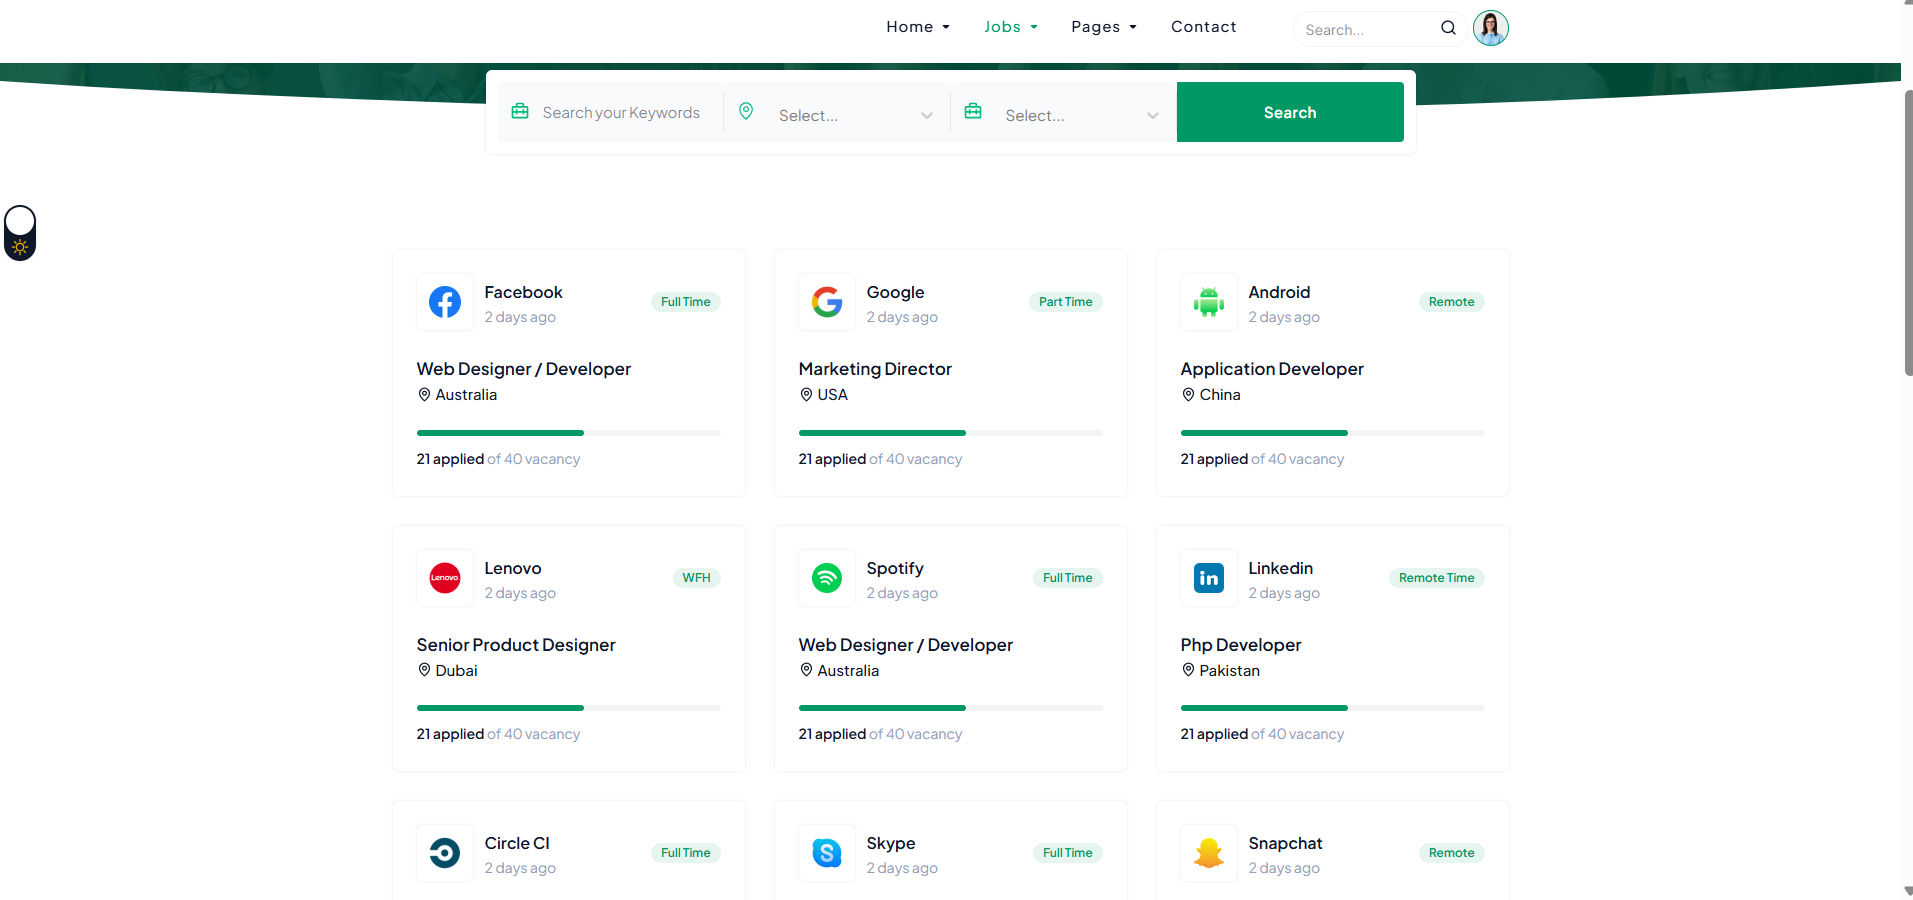Click the briefcase icon beside keywords field

520,111
